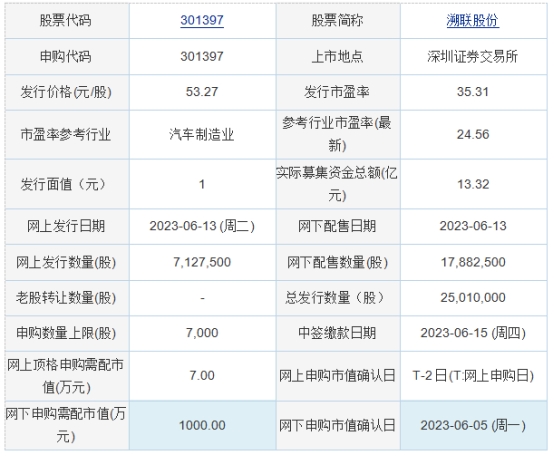Select the highlighted date 2023-06-05 (周一)
The height and width of the screenshot is (456, 554).
pos(473,426)
